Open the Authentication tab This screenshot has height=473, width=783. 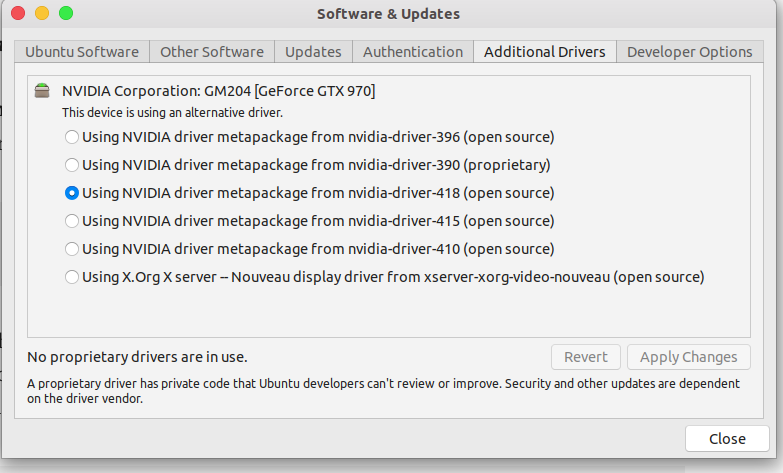[413, 52]
